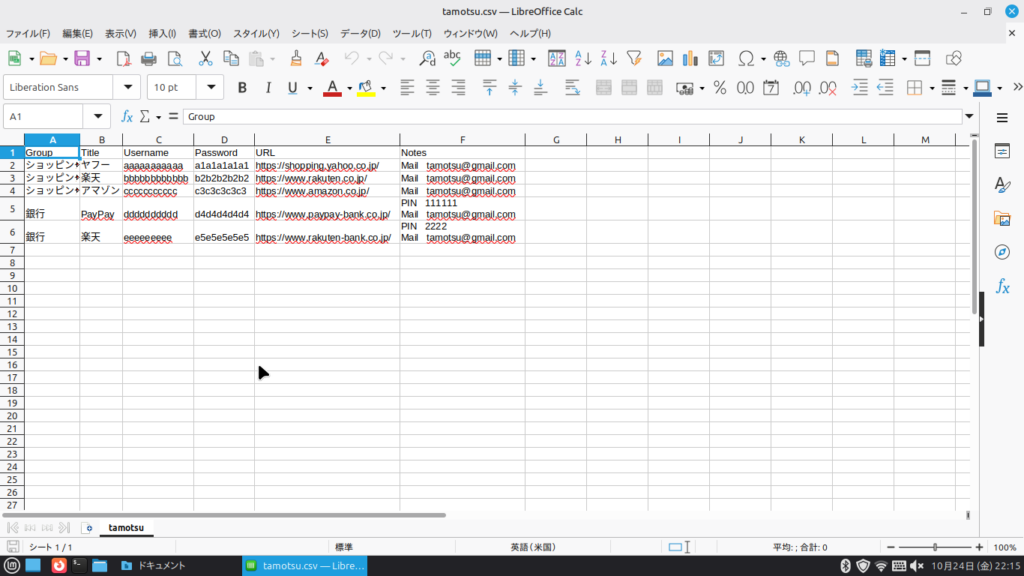Click the Clone Formatting paintbrush icon

[x=296, y=58]
